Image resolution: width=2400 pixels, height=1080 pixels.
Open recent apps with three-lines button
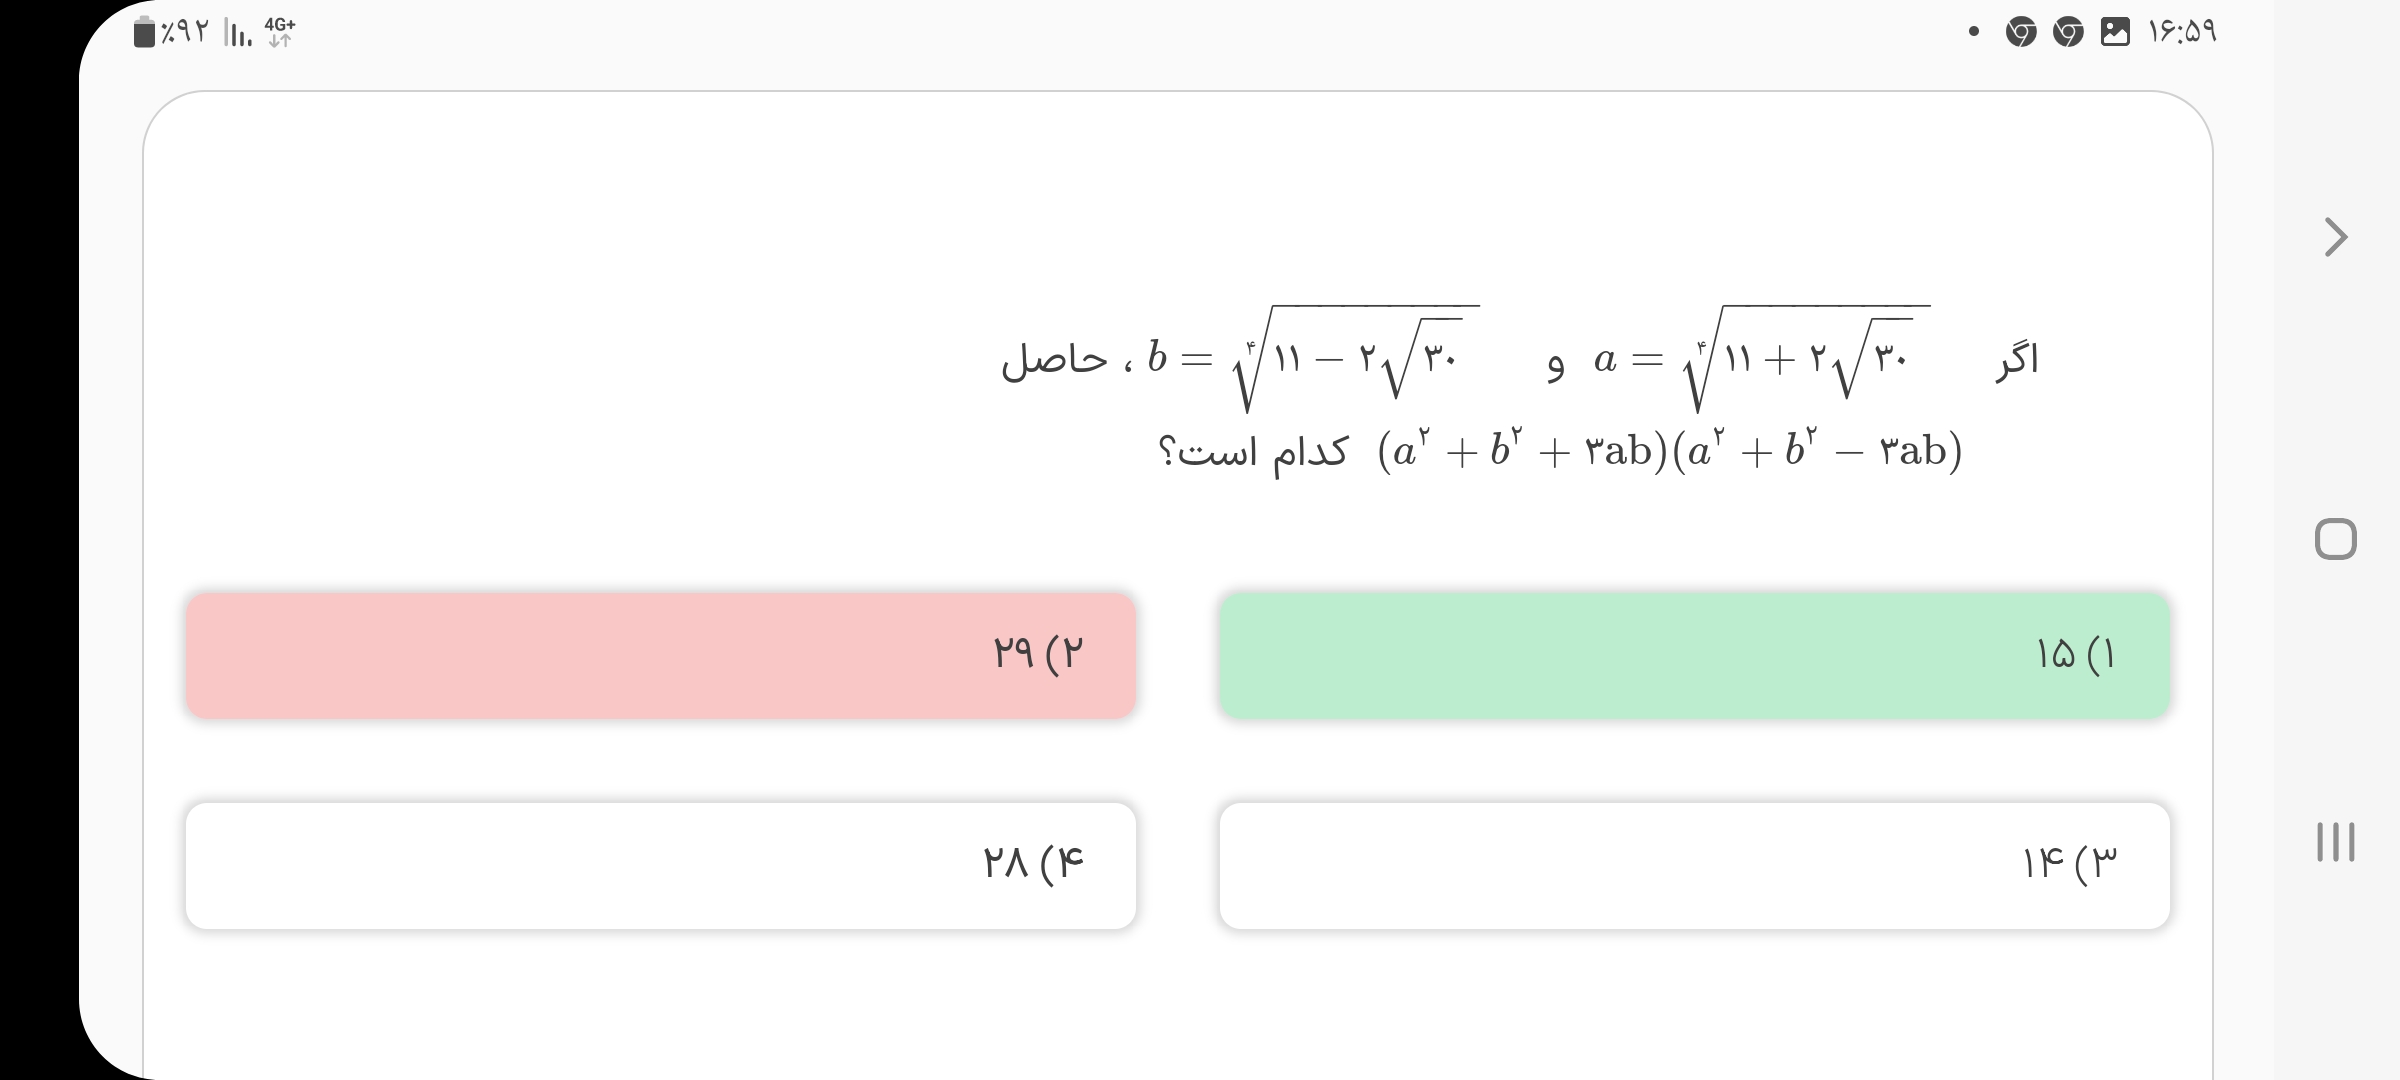pos(2336,842)
